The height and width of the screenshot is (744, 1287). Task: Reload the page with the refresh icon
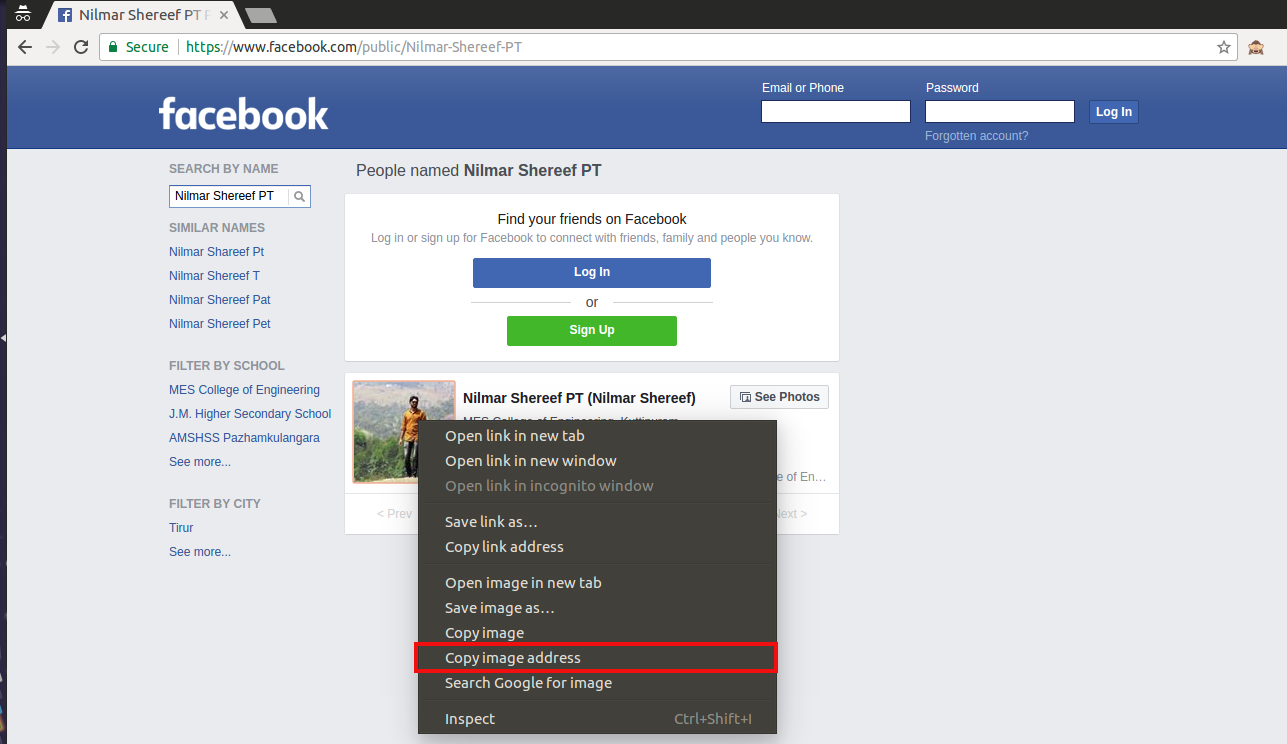81,47
